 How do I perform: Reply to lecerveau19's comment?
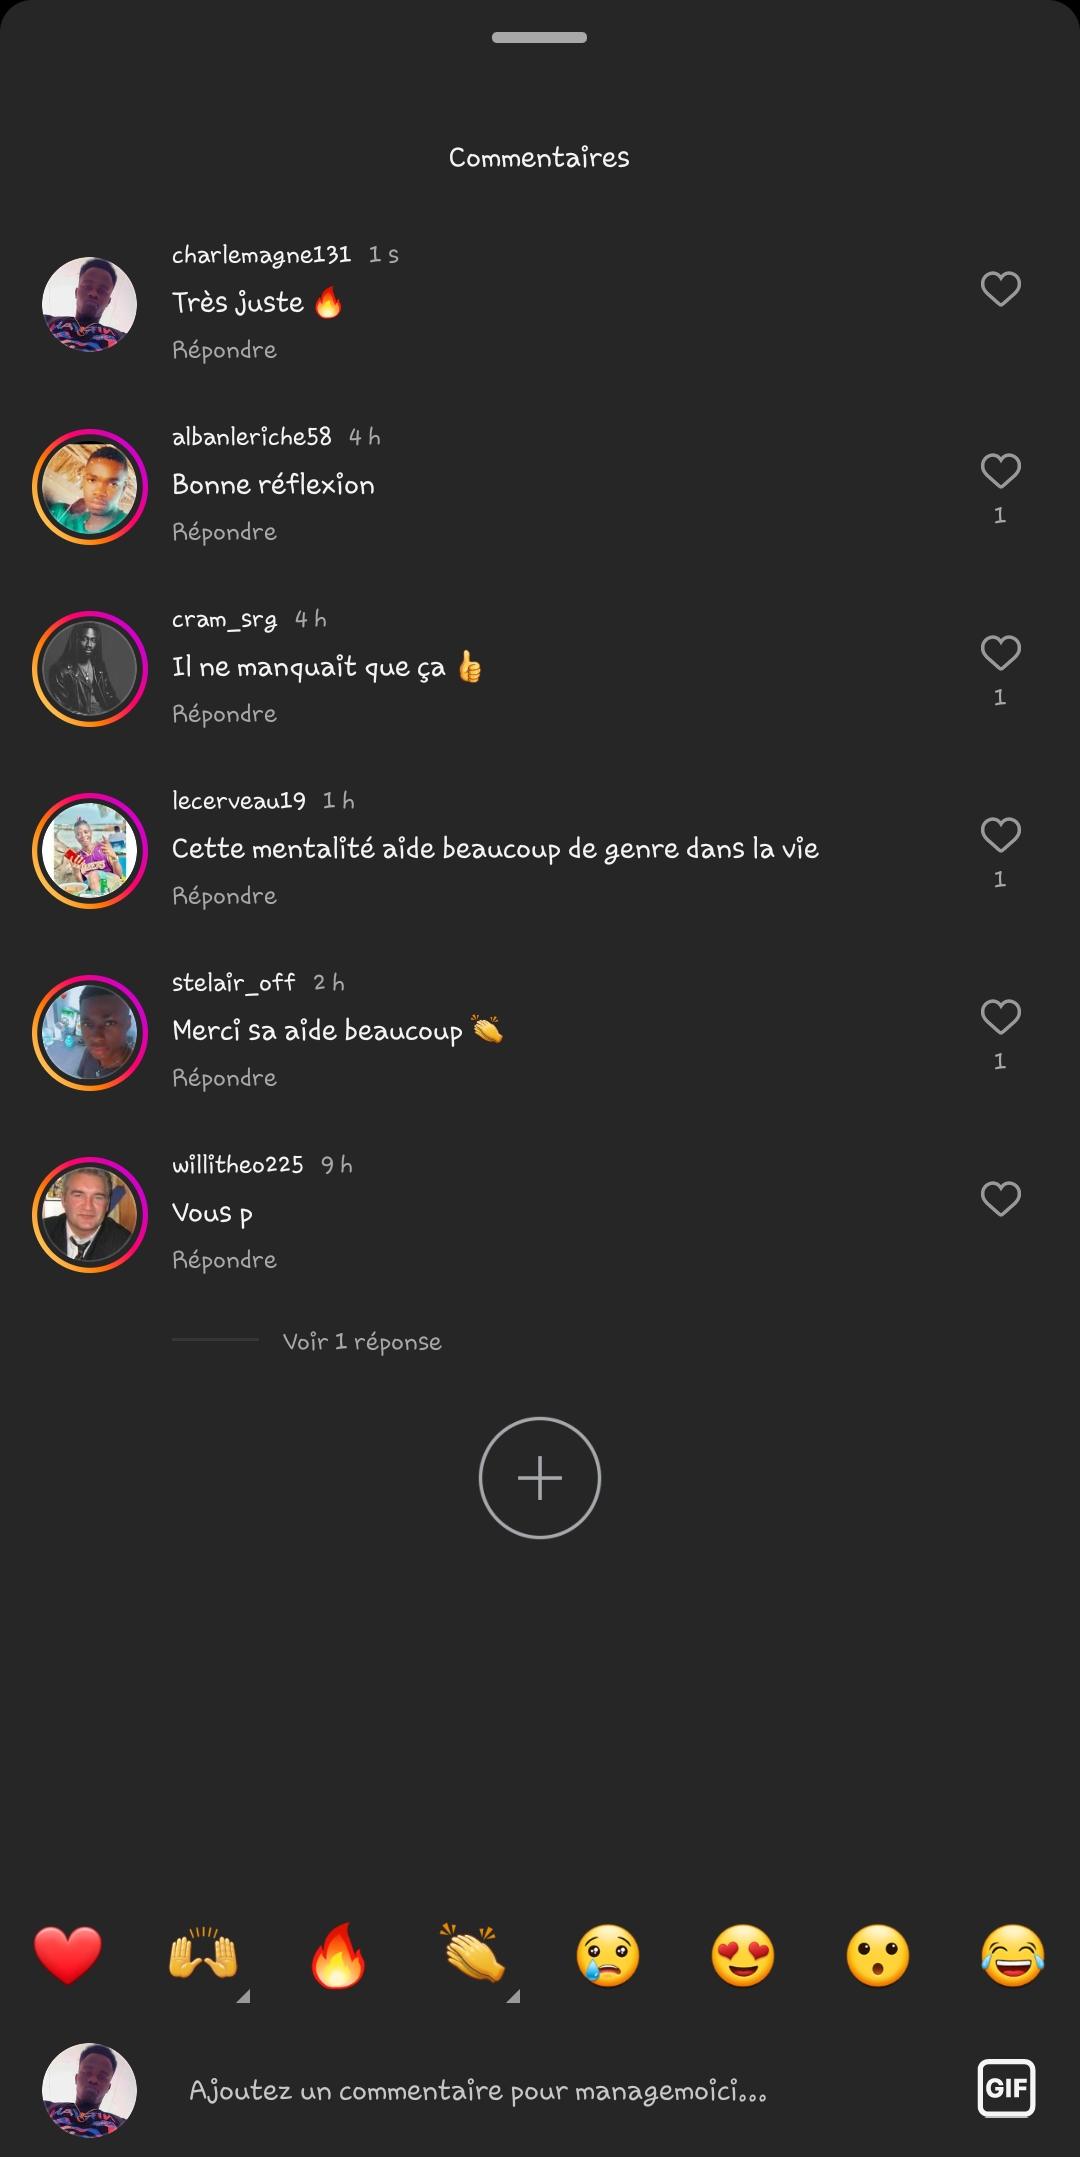pos(224,896)
